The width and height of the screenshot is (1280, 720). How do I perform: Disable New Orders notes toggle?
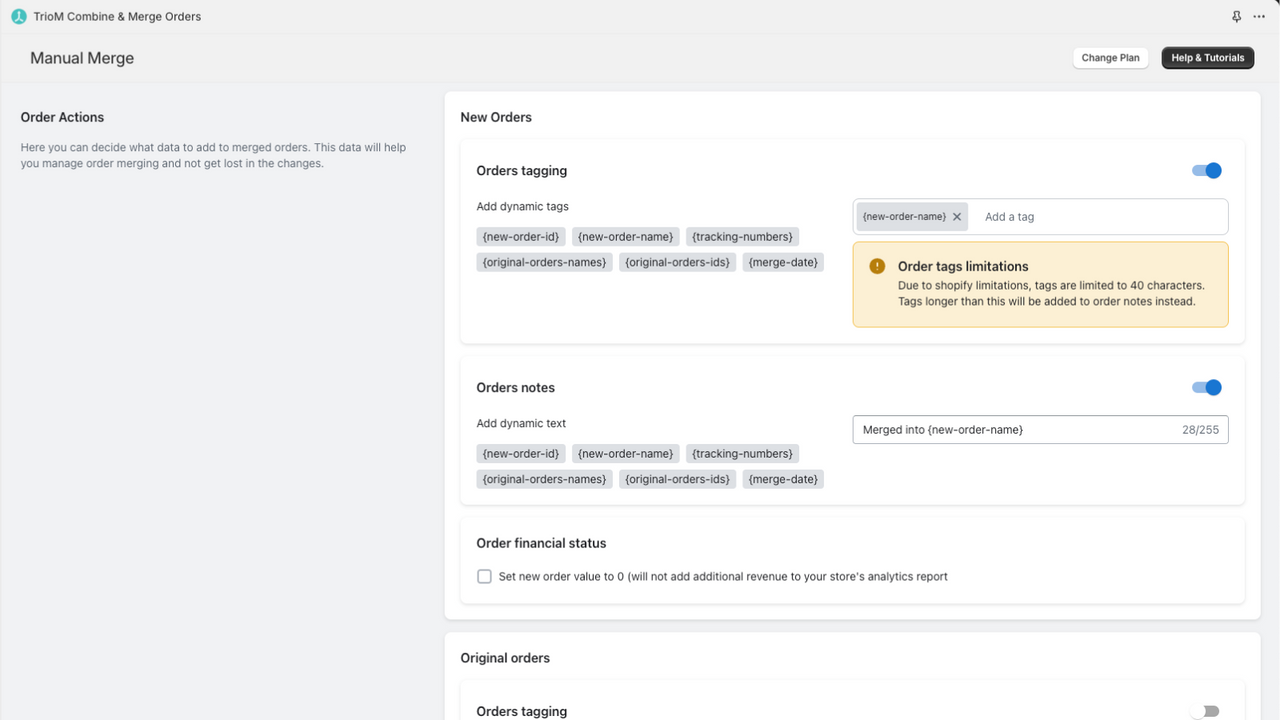tap(1207, 388)
